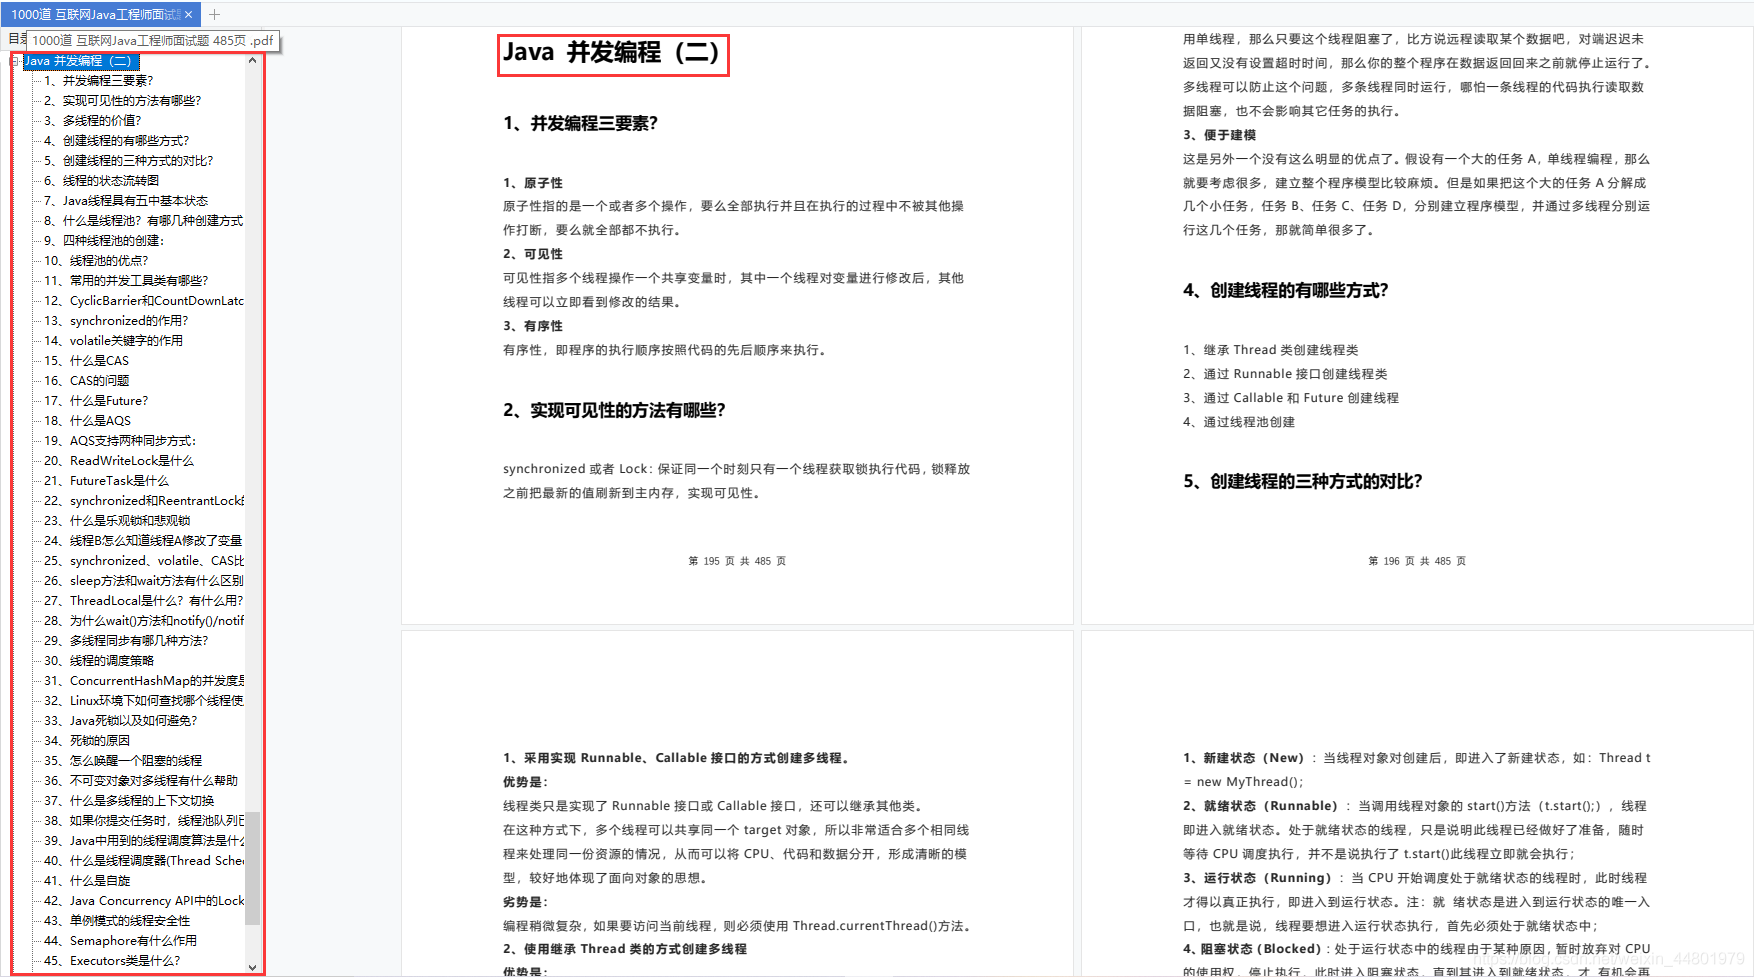This screenshot has height=977, width=1754.
Task: Go to outline item 45、Executors类是什么?
Action: (112, 961)
